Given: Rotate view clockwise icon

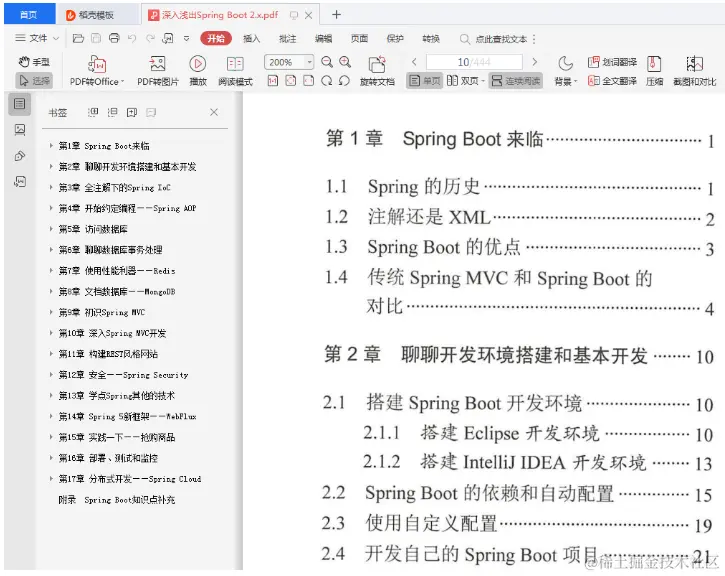Looking at the screenshot, I should click(x=326, y=81).
